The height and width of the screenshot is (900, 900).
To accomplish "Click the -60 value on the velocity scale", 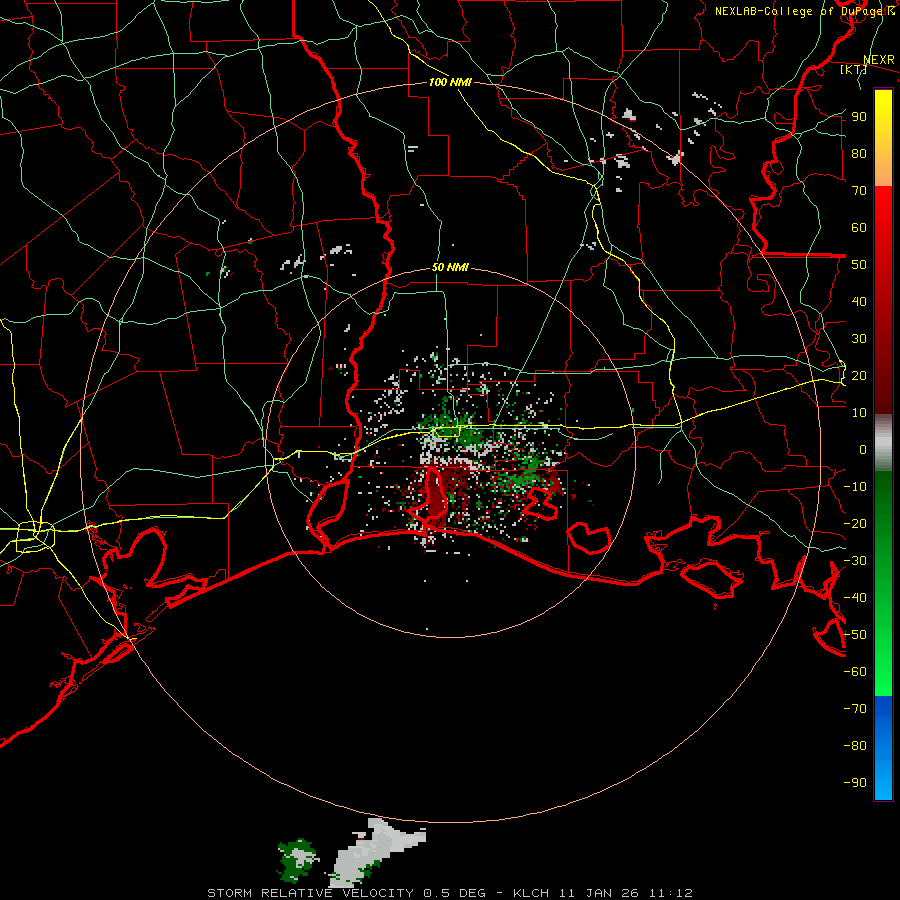I will tap(855, 672).
